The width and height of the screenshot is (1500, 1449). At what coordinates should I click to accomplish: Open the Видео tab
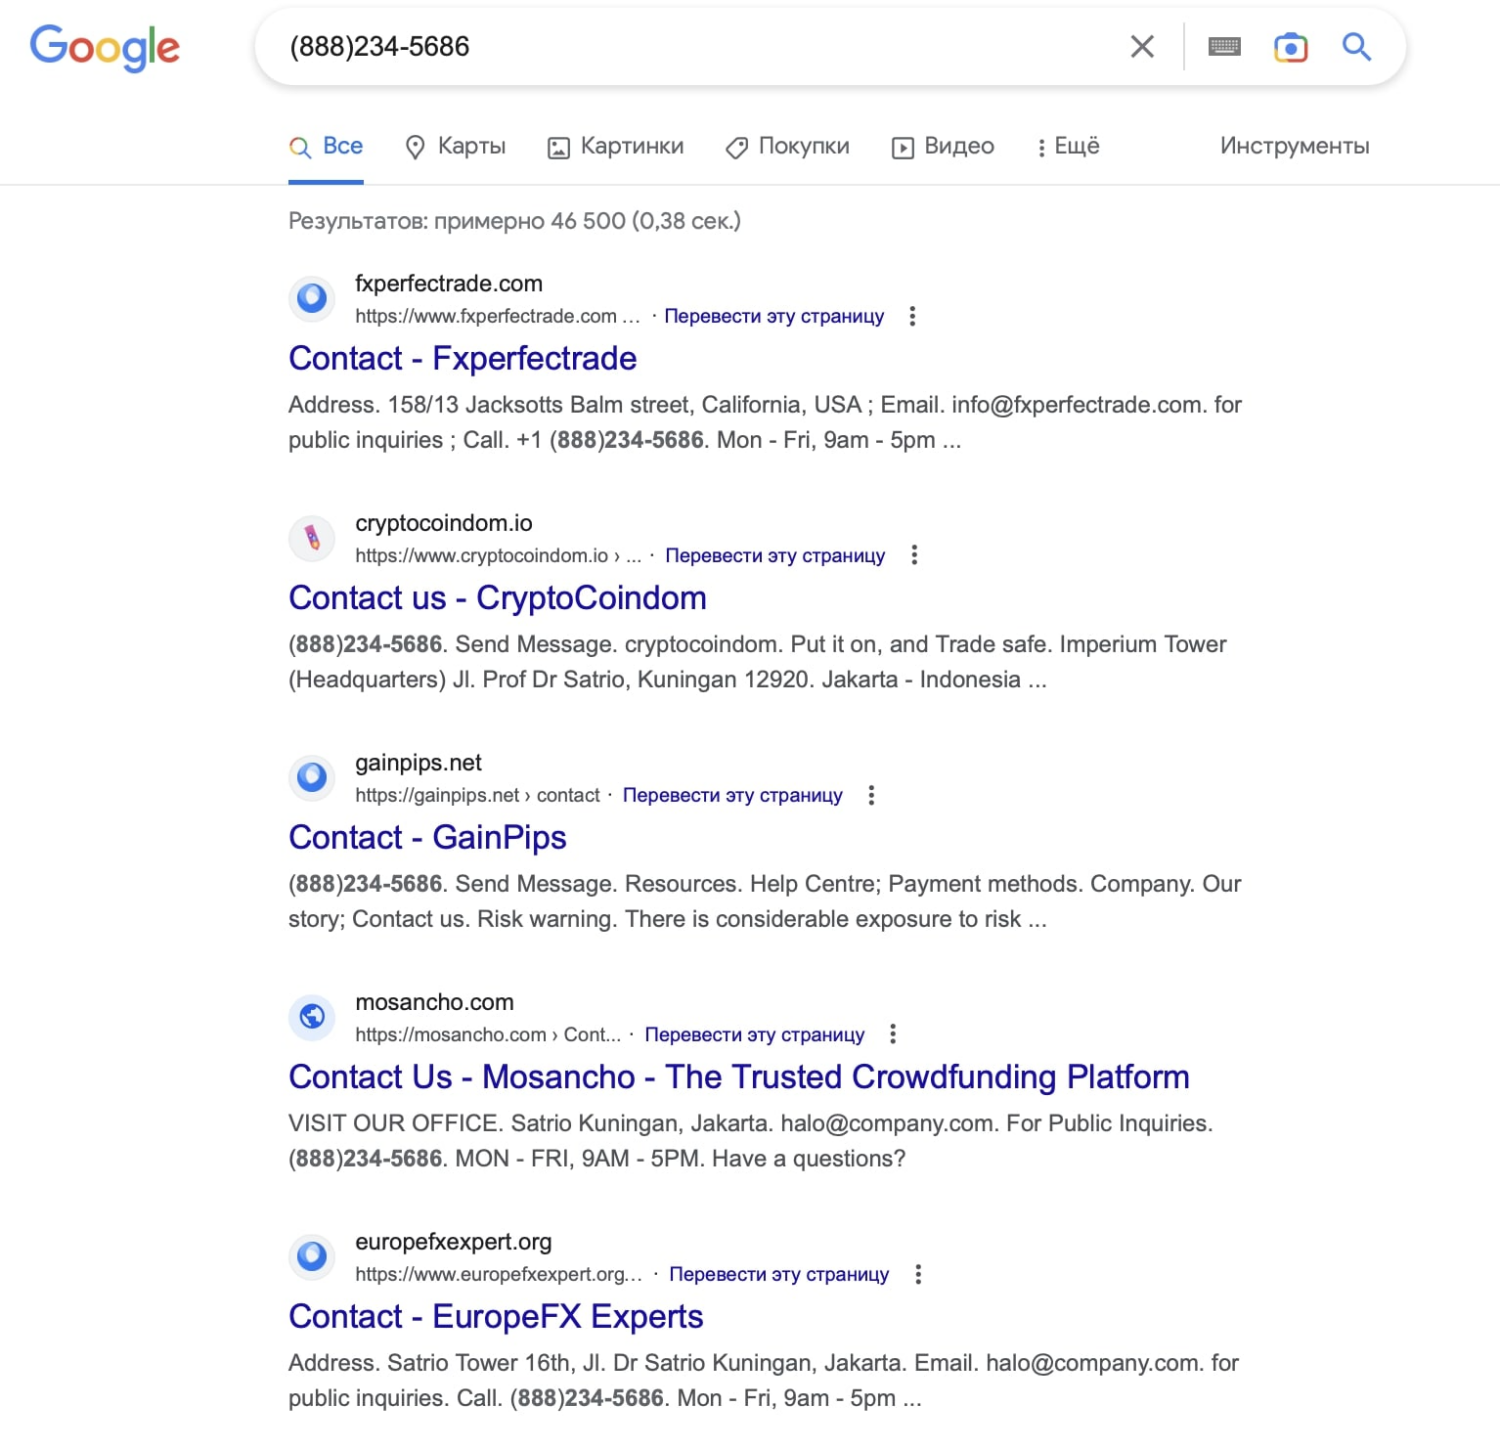943,147
